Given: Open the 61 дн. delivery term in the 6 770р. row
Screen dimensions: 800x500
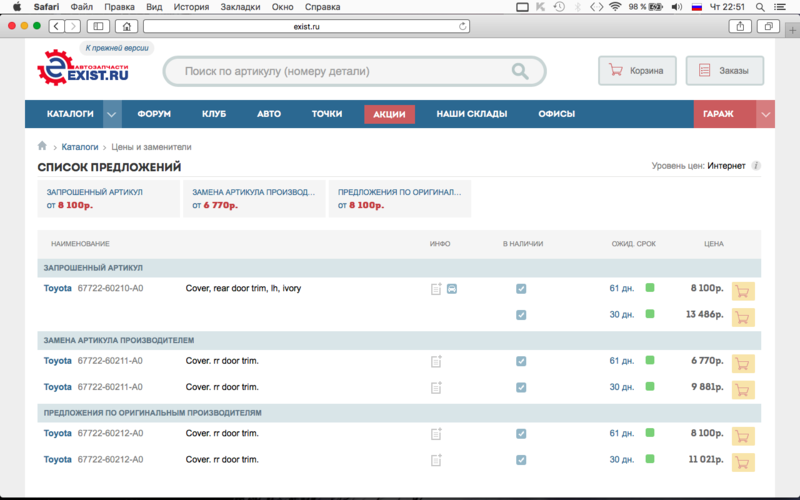Looking at the screenshot, I should 621,361.
